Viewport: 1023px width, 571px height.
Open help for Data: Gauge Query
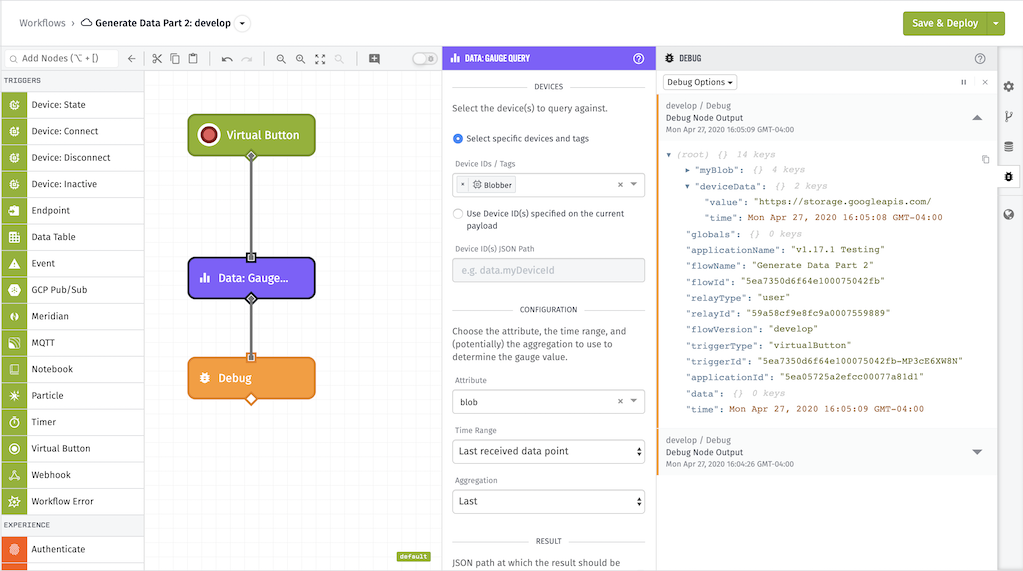(x=639, y=59)
